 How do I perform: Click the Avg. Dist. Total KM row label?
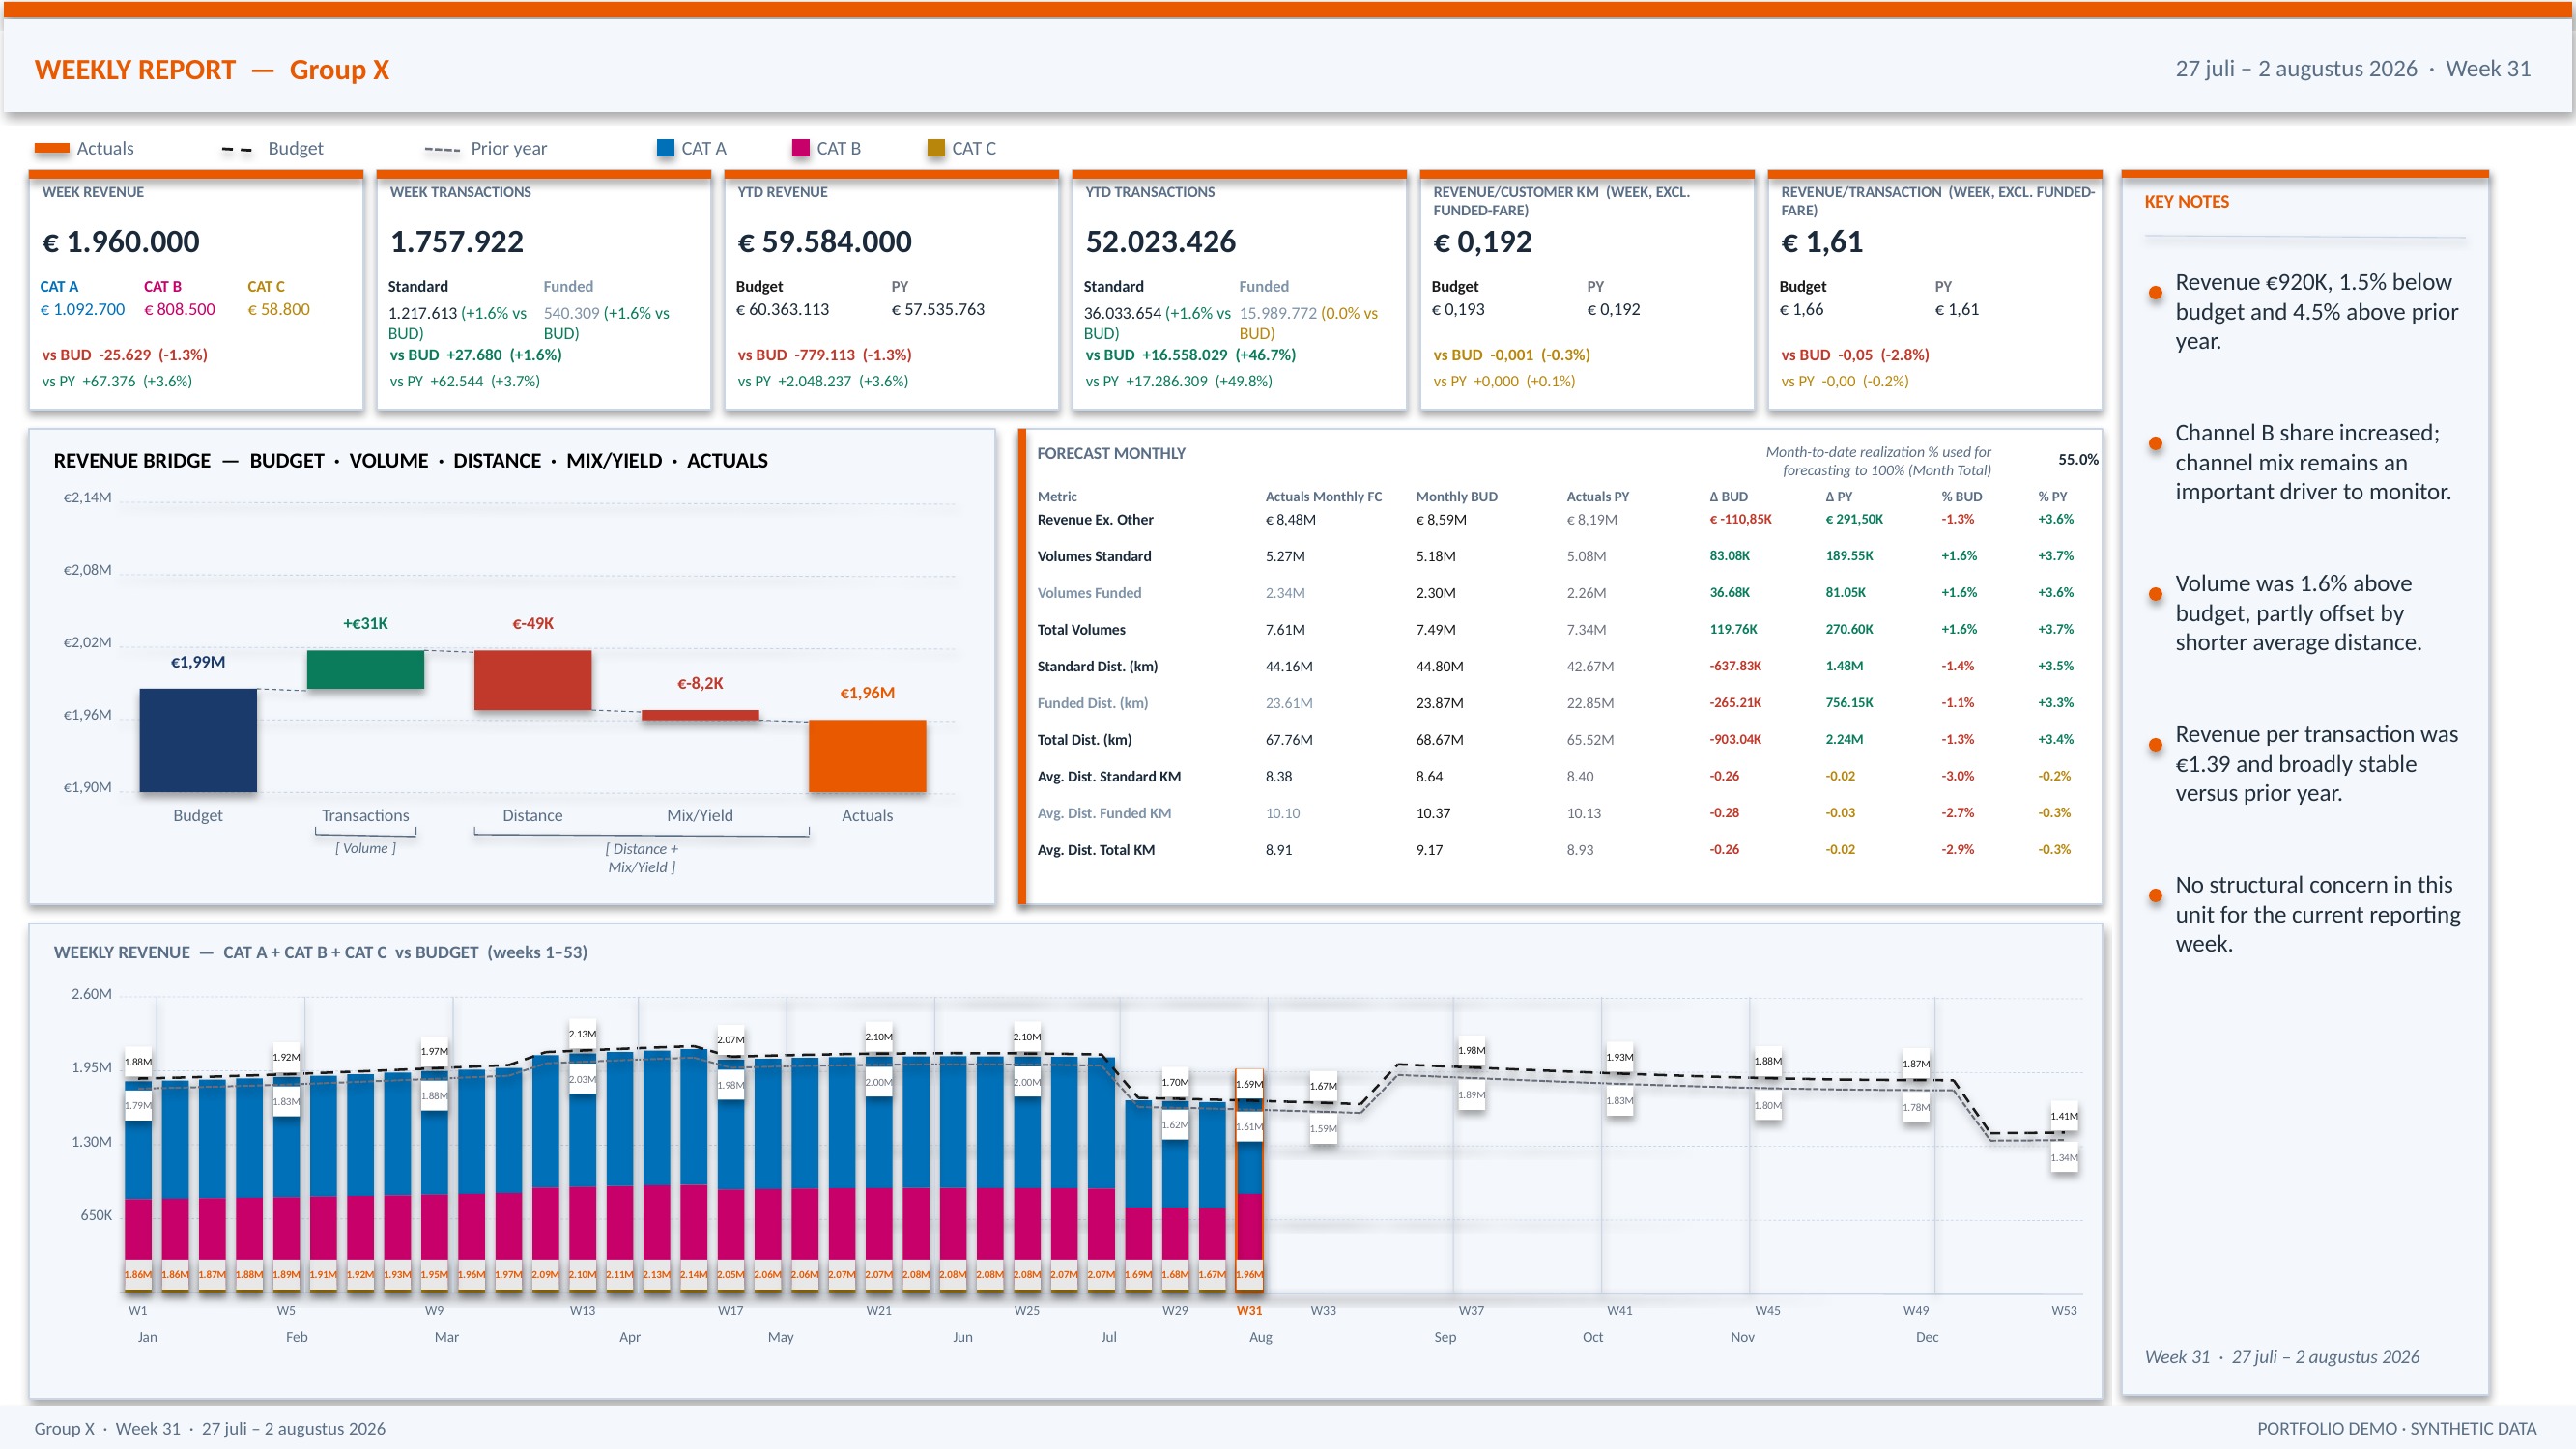coord(1096,850)
